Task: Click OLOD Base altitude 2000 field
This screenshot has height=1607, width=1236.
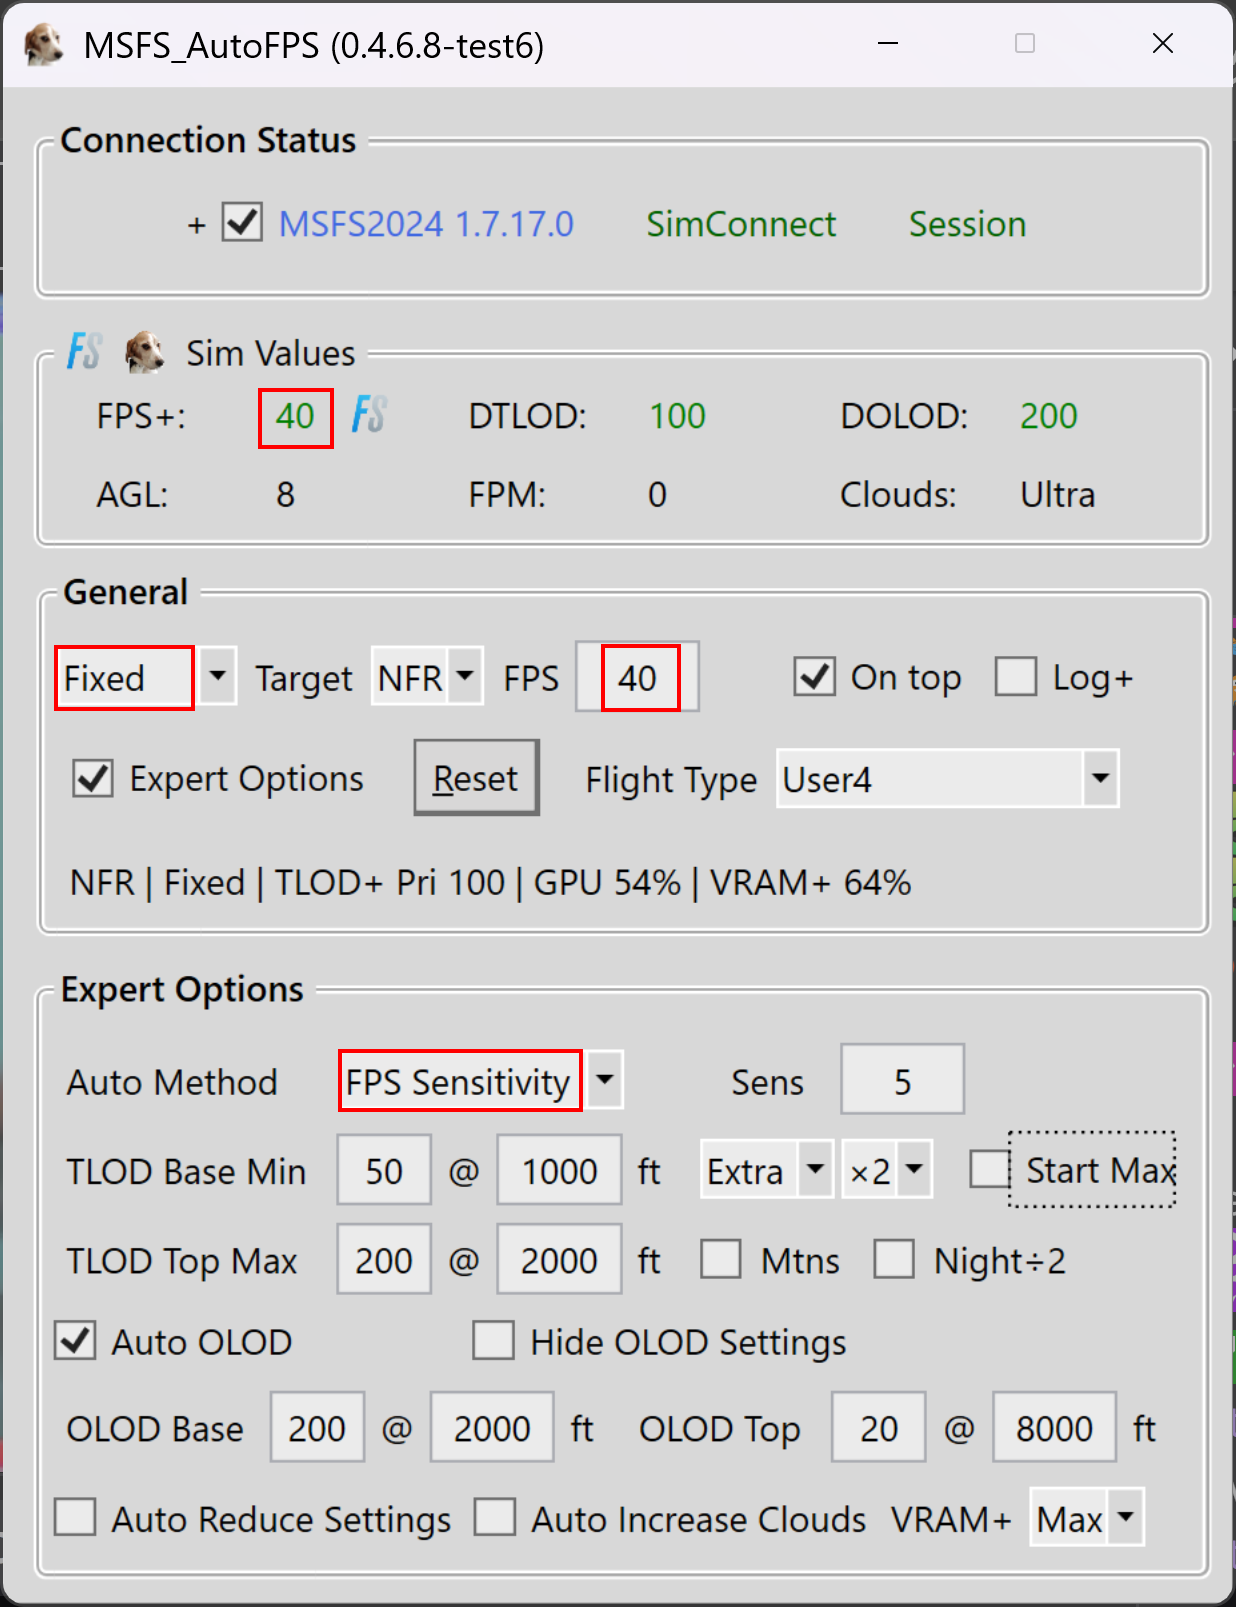Action: (492, 1427)
